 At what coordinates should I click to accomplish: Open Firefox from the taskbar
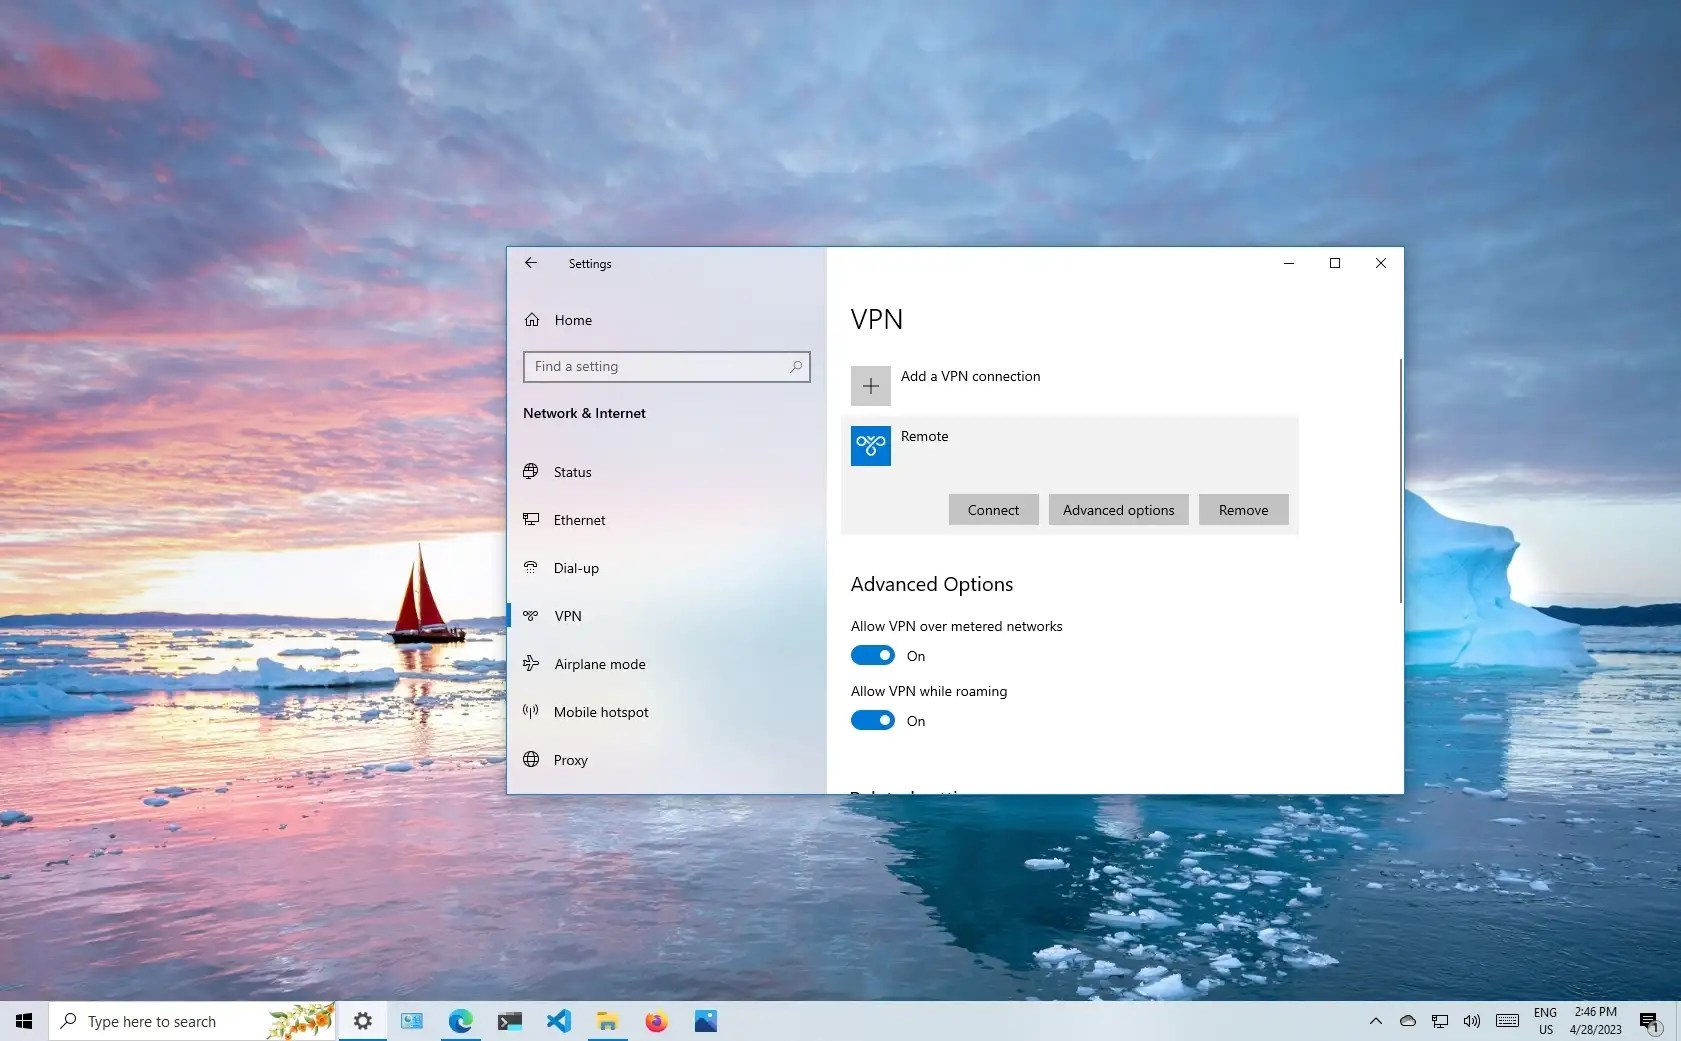pos(657,1021)
